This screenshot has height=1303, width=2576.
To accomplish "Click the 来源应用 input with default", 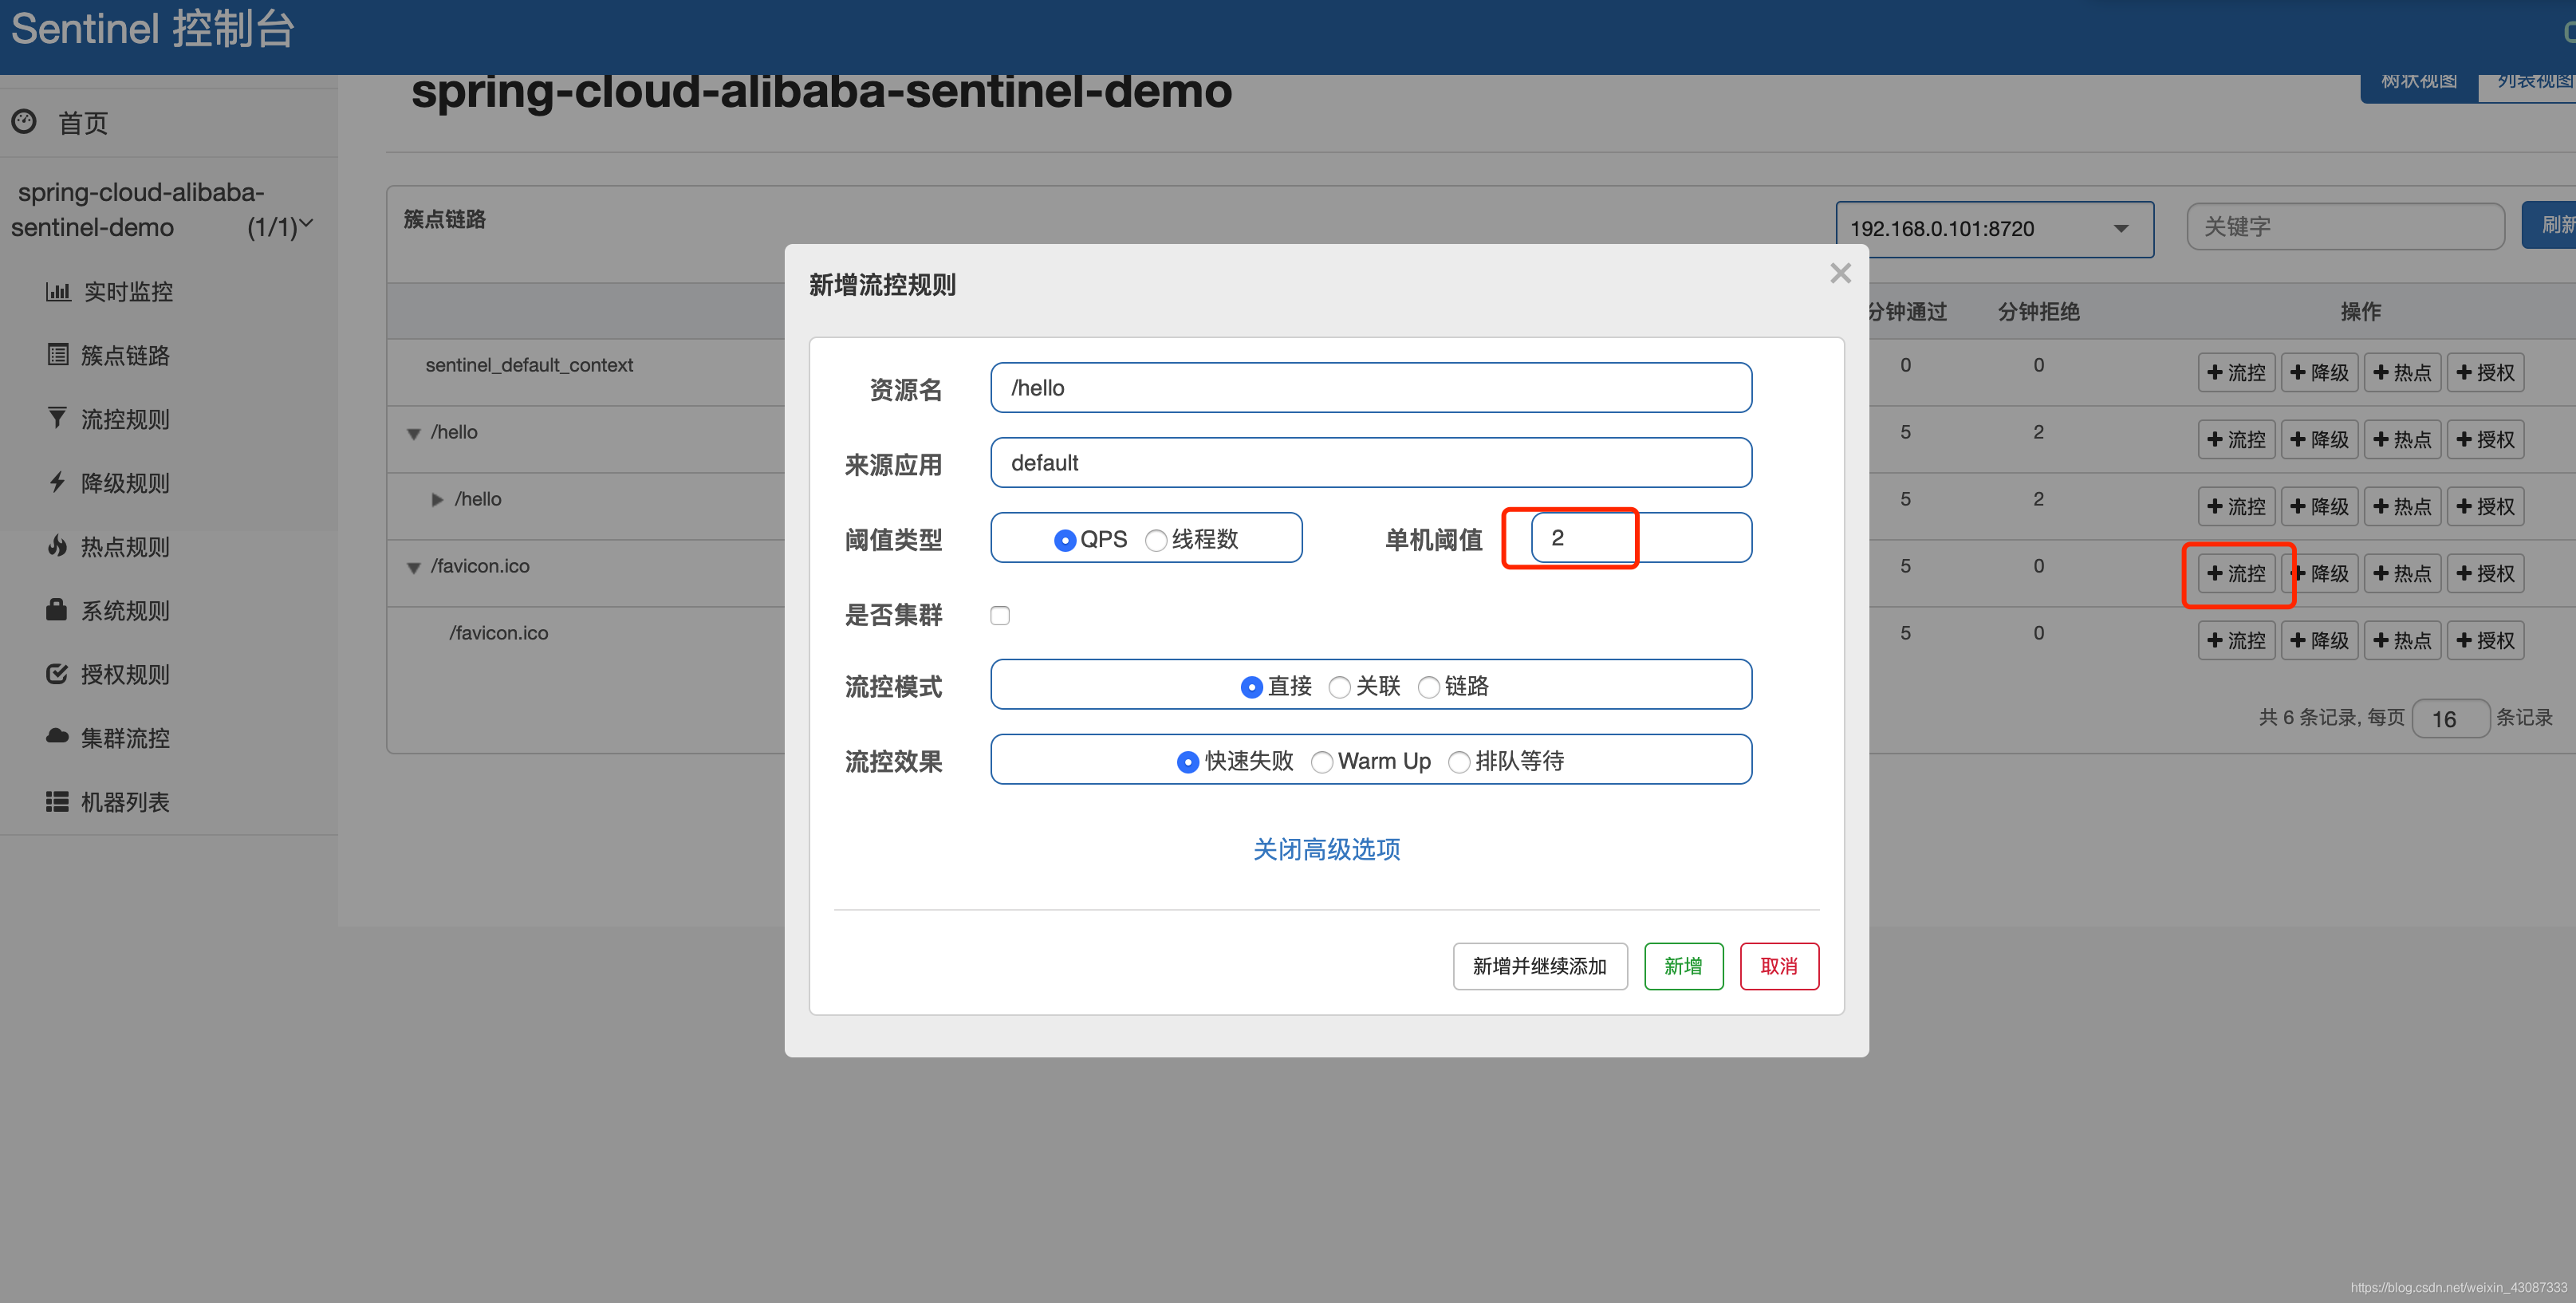I will (x=1371, y=462).
